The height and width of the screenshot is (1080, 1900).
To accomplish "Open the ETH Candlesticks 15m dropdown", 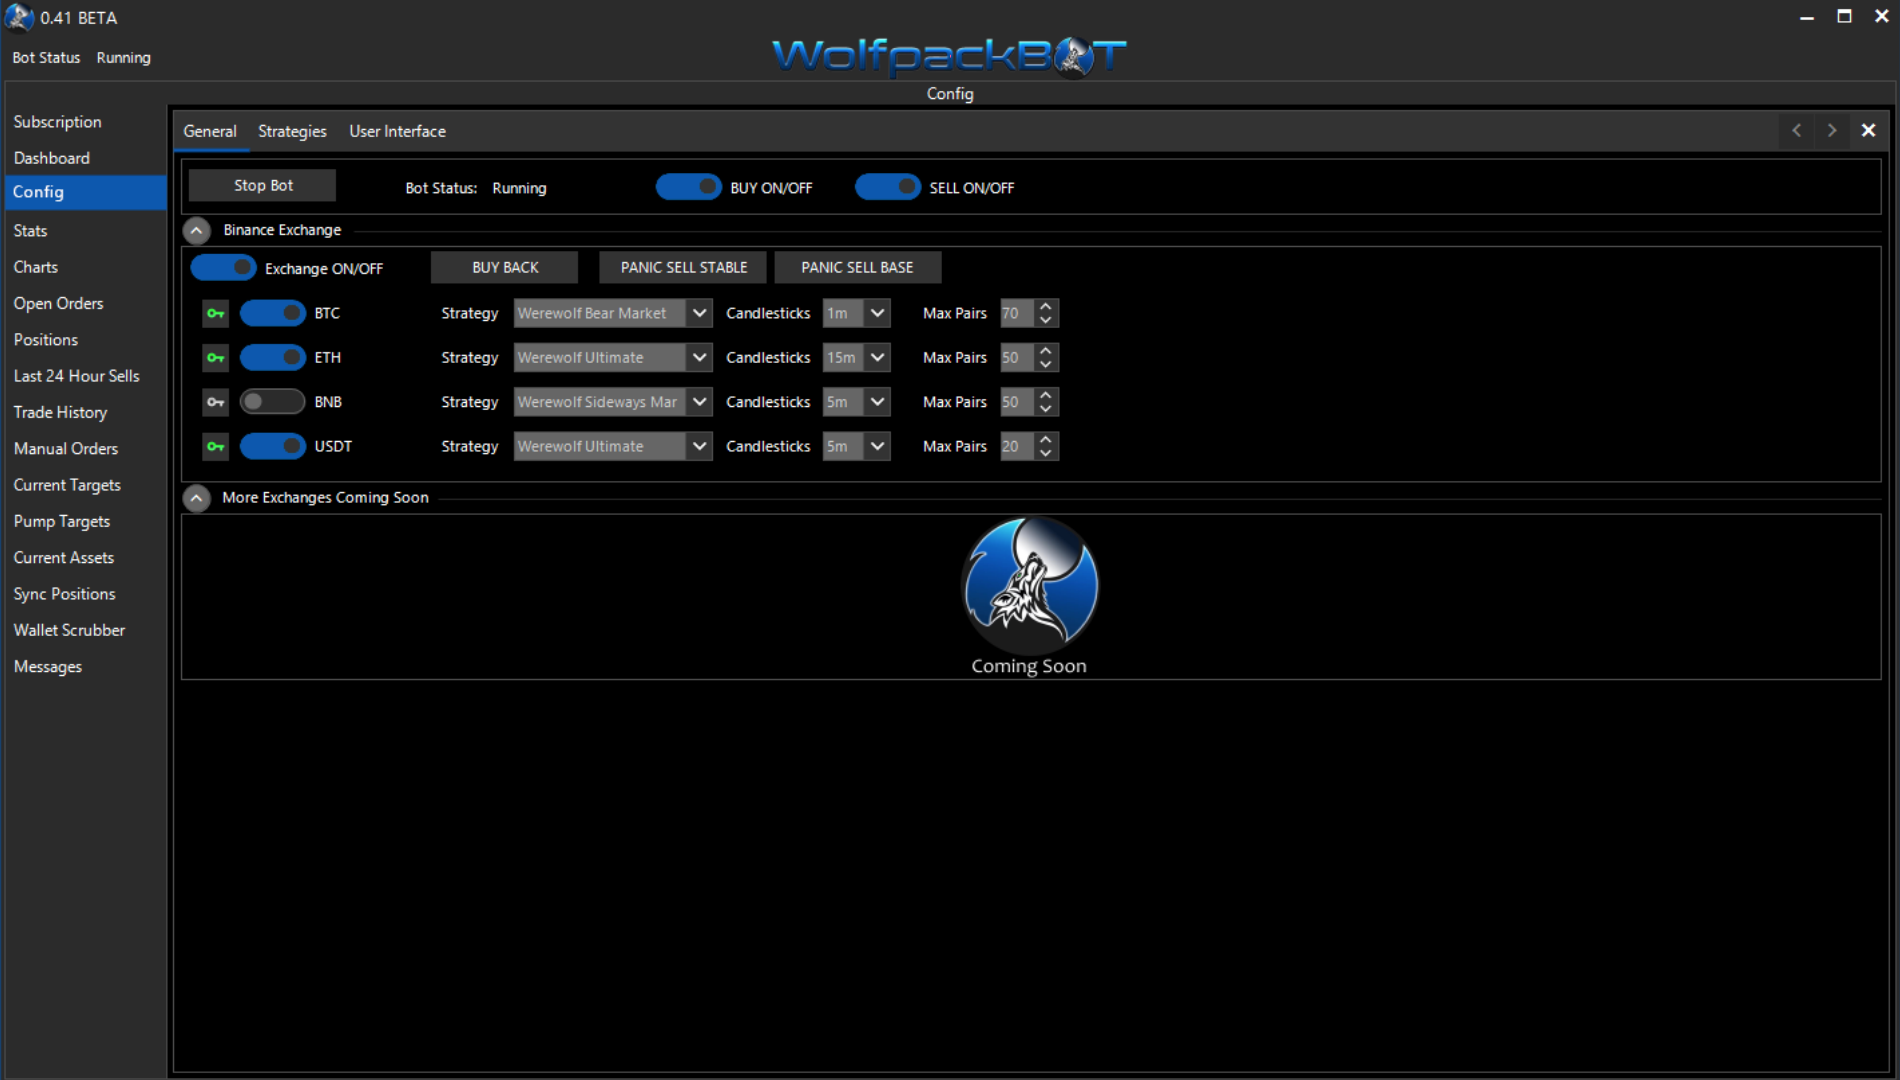I will coord(856,357).
